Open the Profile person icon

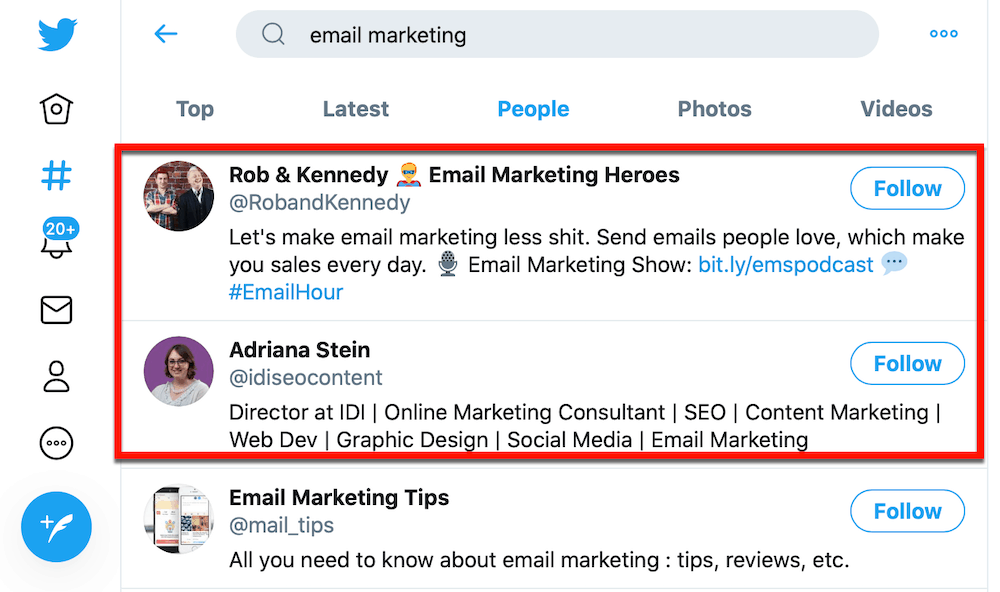point(57,377)
